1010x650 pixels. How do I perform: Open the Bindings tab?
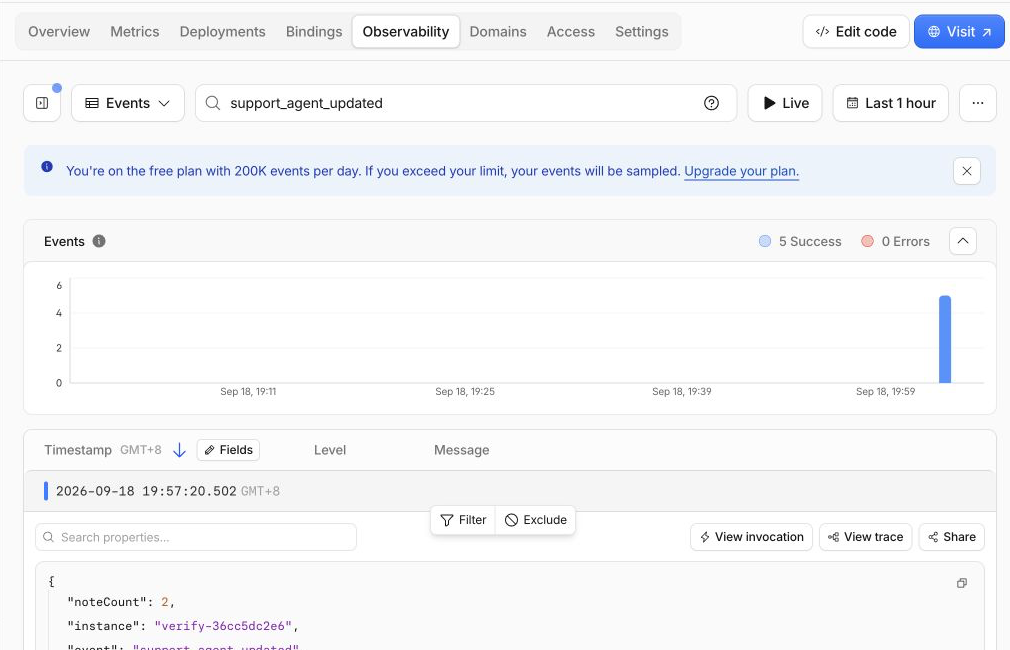click(314, 32)
